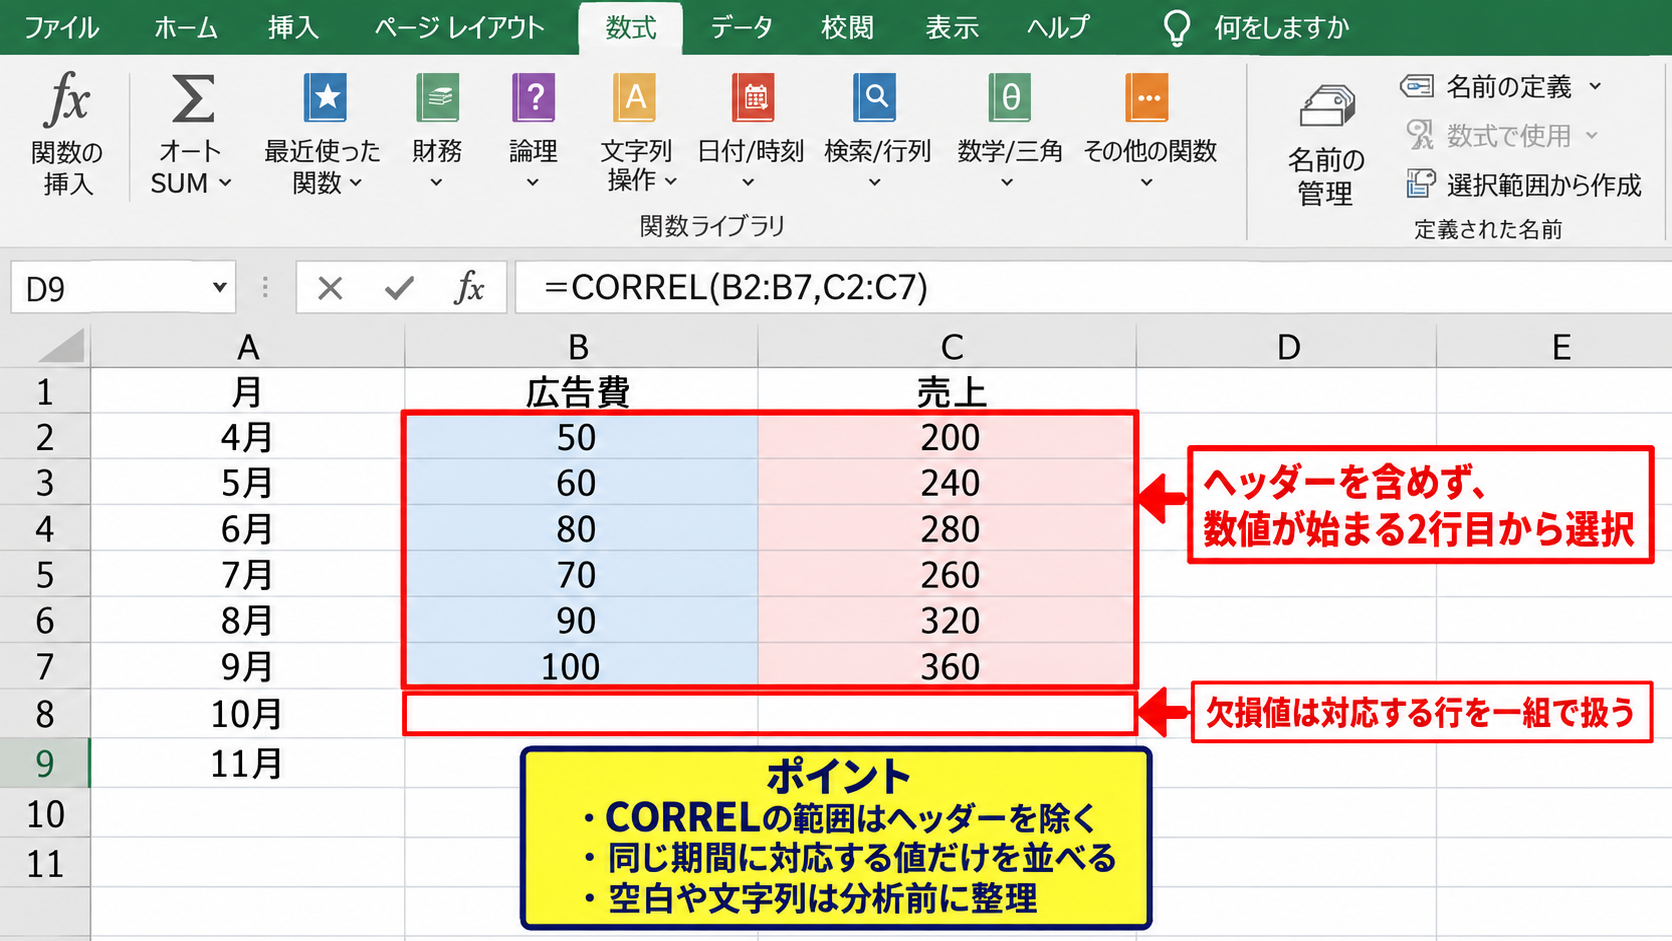
Task: Select cell containing 10月
Action: [x=247, y=714]
